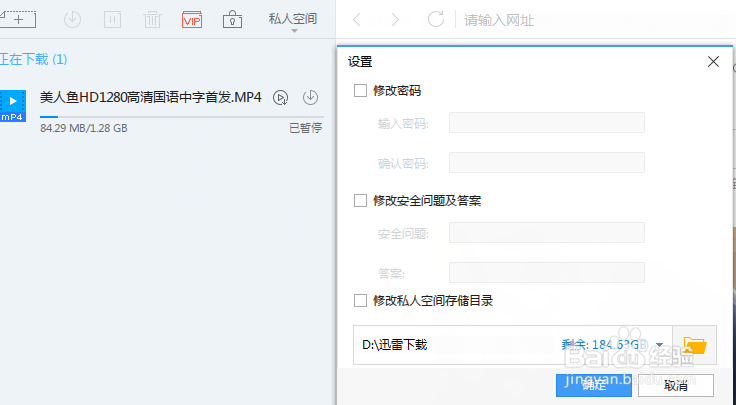736x405 pixels.
Task: Click the MP4 file type thumbnail
Action: click(x=13, y=106)
